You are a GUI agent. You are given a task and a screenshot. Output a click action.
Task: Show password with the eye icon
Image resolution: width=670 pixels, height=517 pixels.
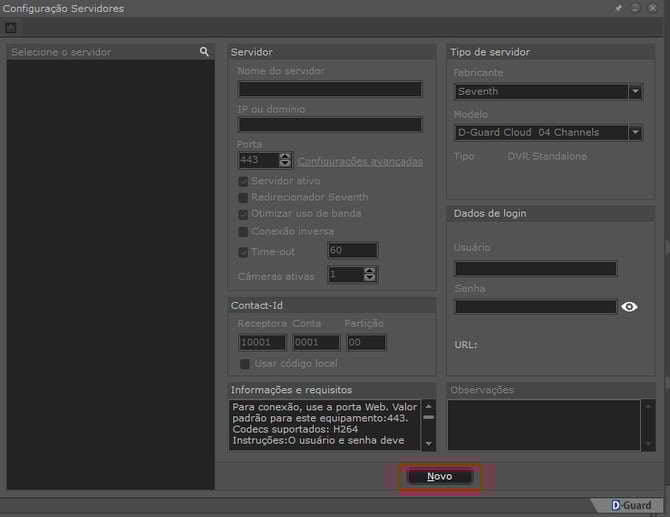pyautogui.click(x=629, y=307)
